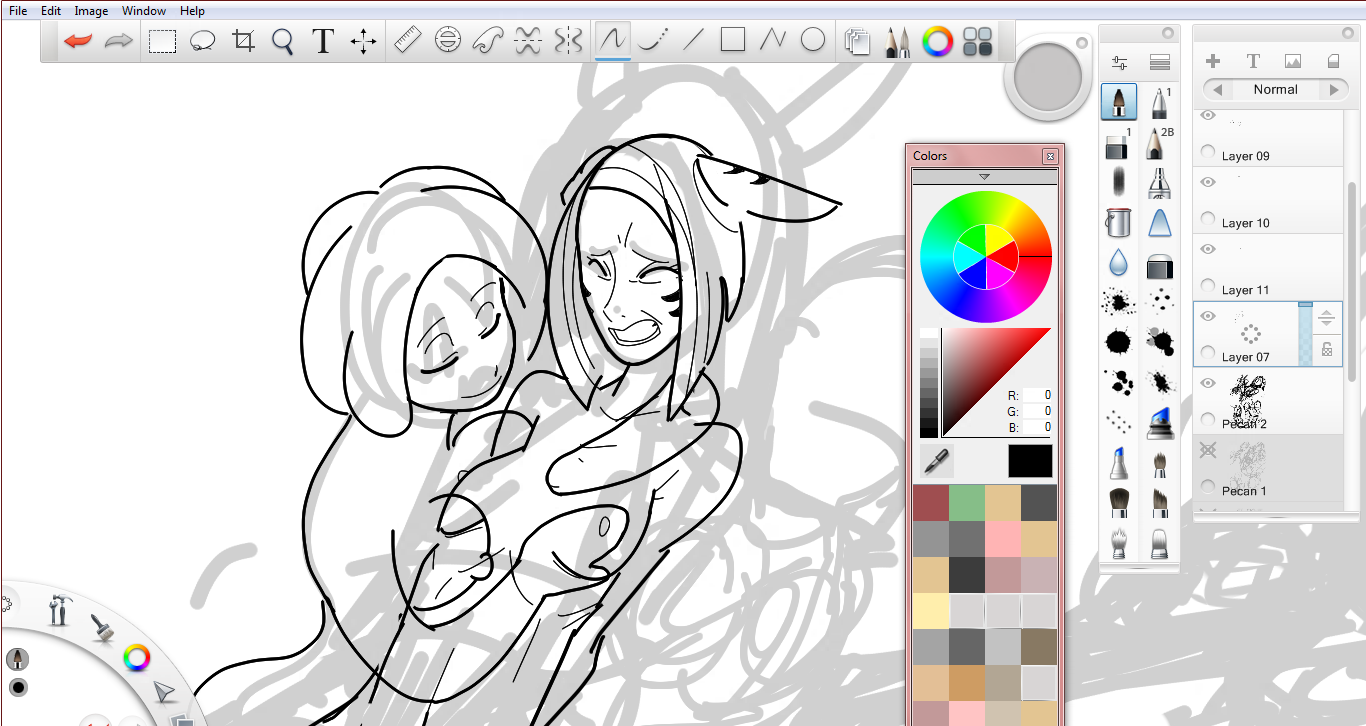The width and height of the screenshot is (1366, 726).
Task: Open the Window menu
Action: [x=144, y=11]
